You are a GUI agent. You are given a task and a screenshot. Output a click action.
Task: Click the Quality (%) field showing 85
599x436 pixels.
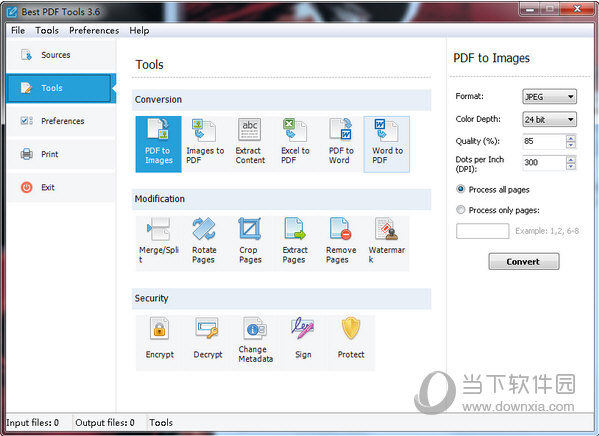click(x=544, y=141)
